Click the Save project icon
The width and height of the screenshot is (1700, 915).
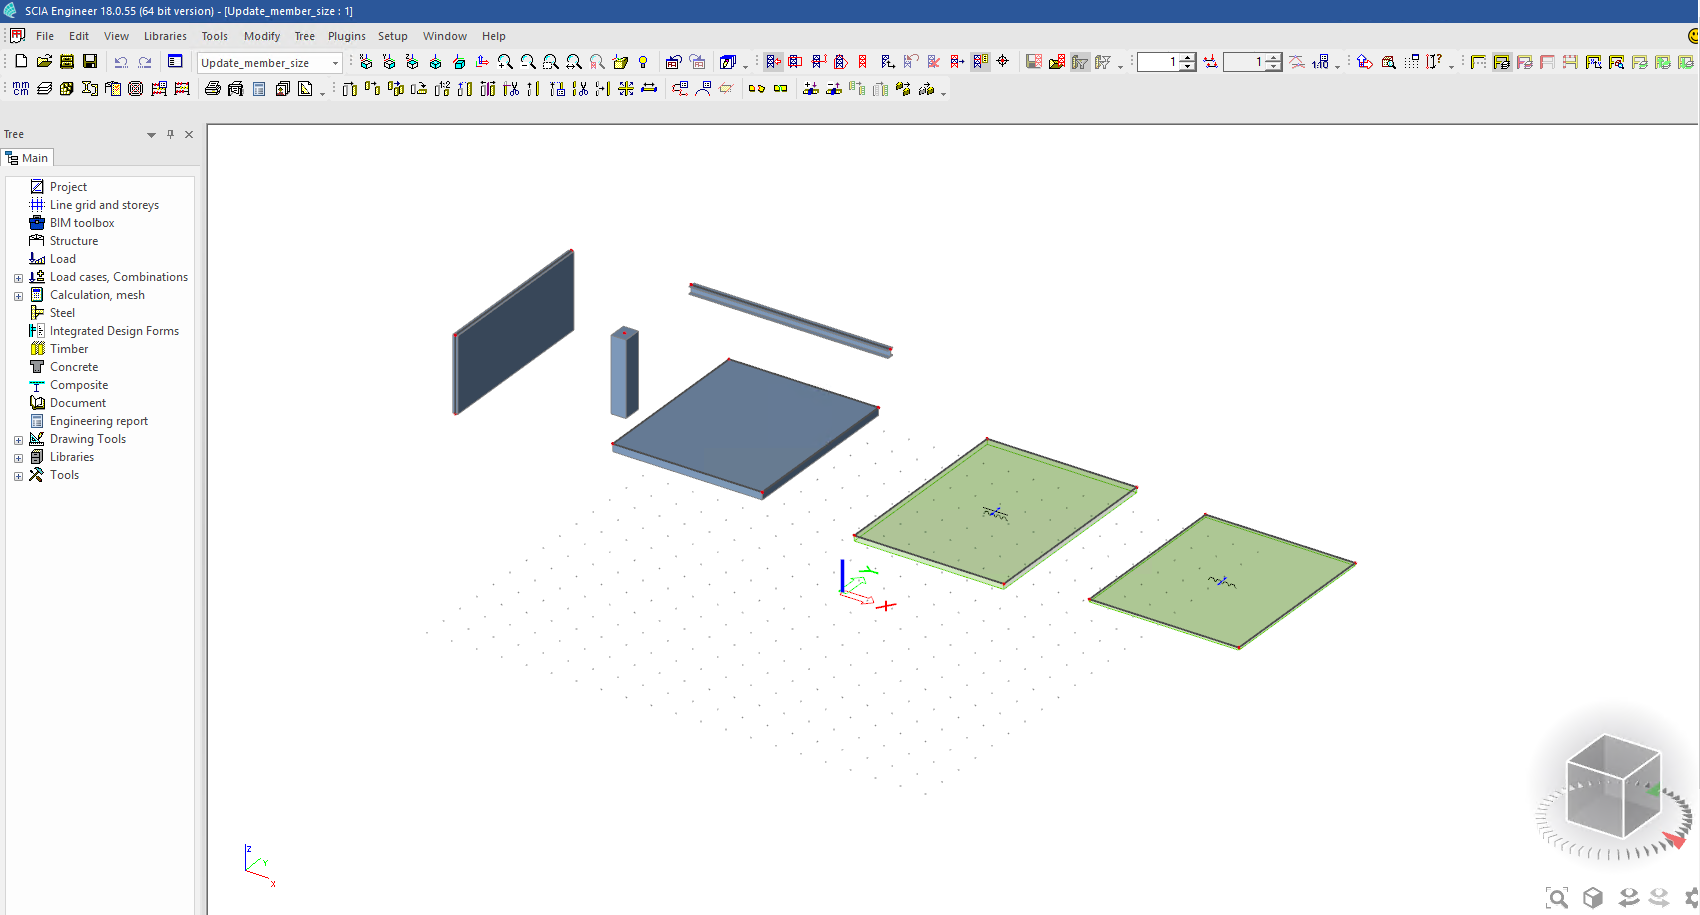(90, 62)
